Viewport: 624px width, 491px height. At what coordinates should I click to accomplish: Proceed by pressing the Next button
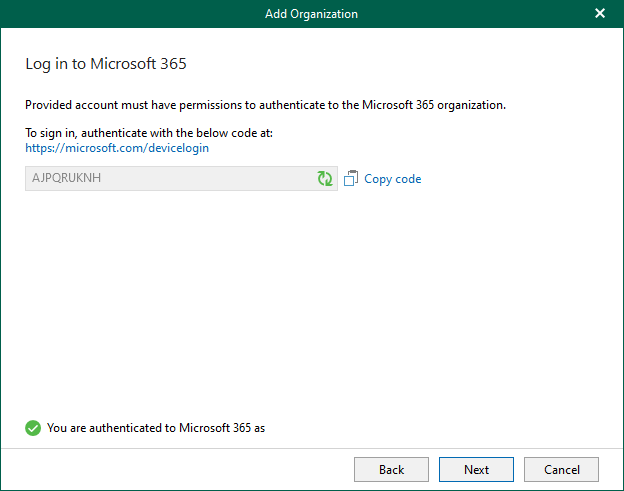(476, 469)
